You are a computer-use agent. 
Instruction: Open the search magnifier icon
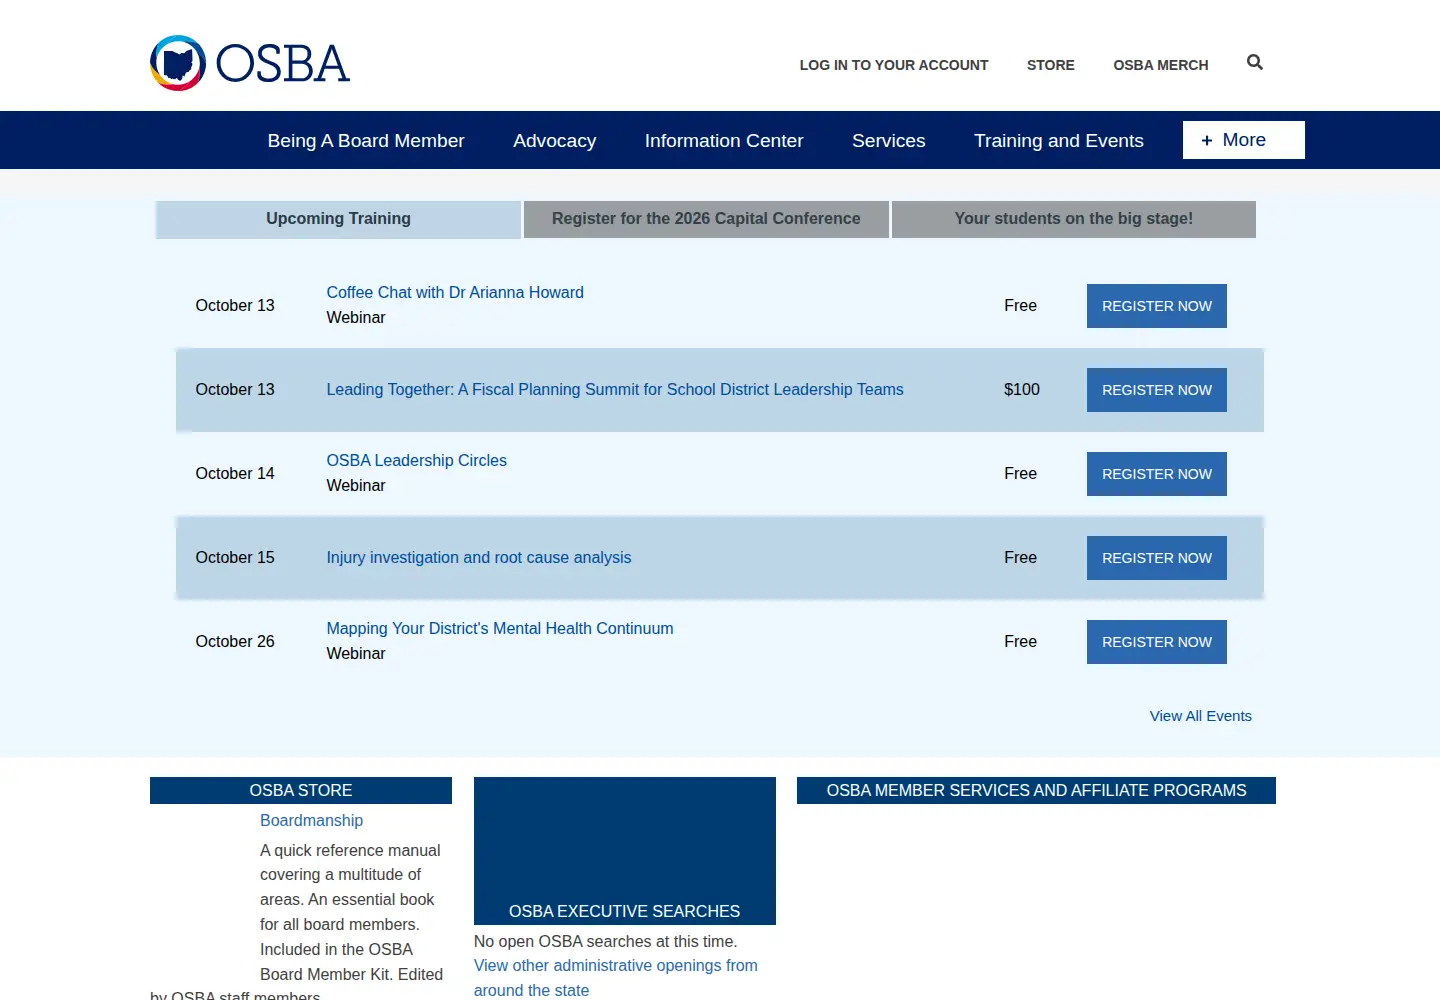(1255, 62)
